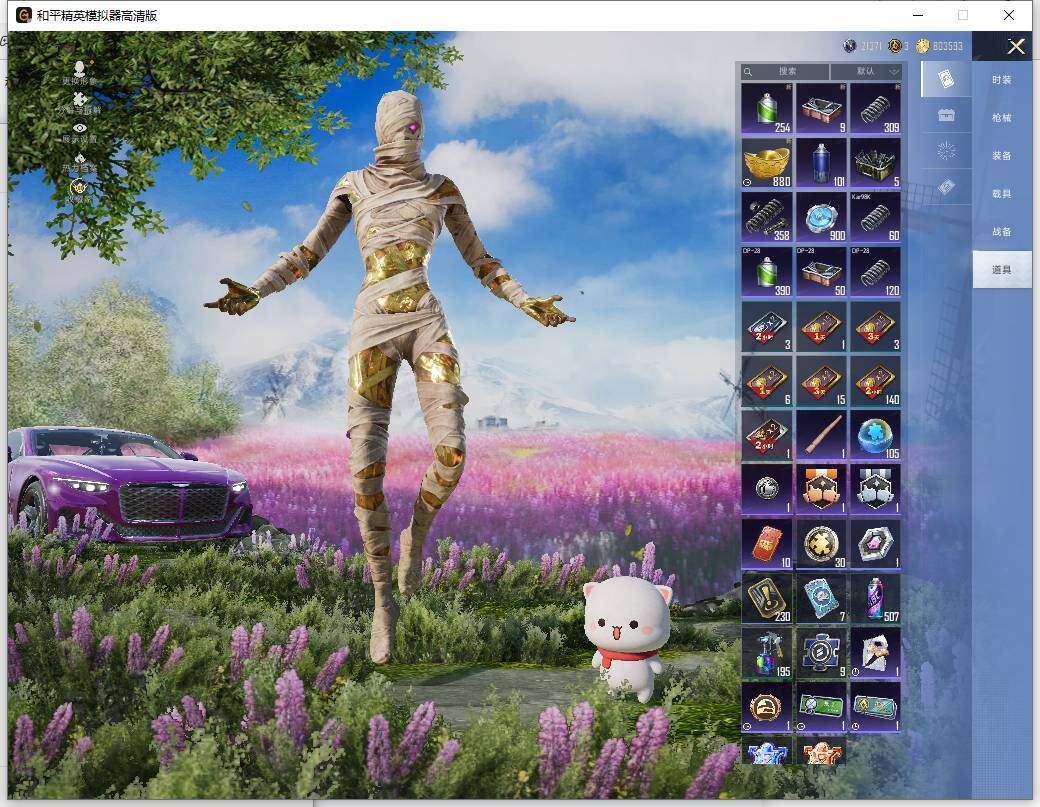Select the gold 3-day card with 15
This screenshot has width=1040, height=807.
[x=821, y=381]
